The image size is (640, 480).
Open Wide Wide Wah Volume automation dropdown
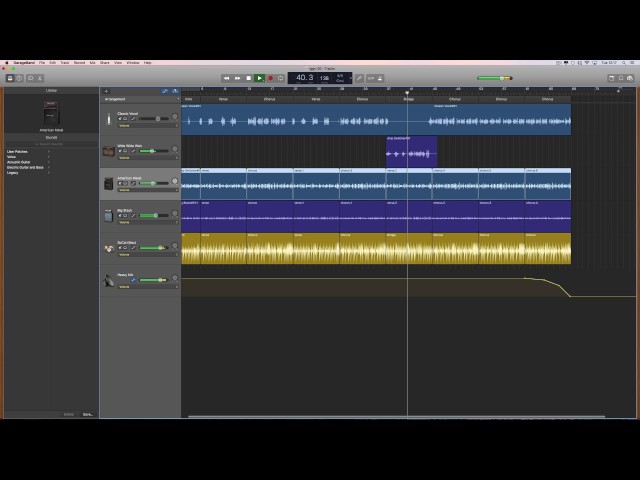[x=148, y=158]
